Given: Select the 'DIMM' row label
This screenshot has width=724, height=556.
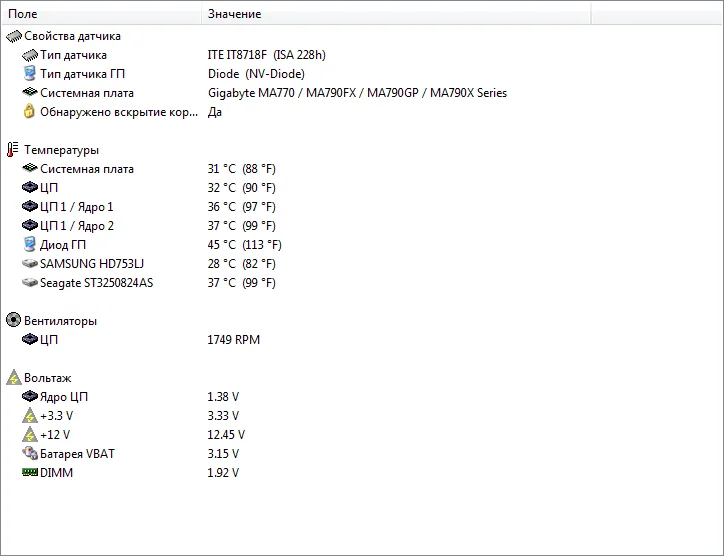Looking at the screenshot, I should pyautogui.click(x=56, y=472).
